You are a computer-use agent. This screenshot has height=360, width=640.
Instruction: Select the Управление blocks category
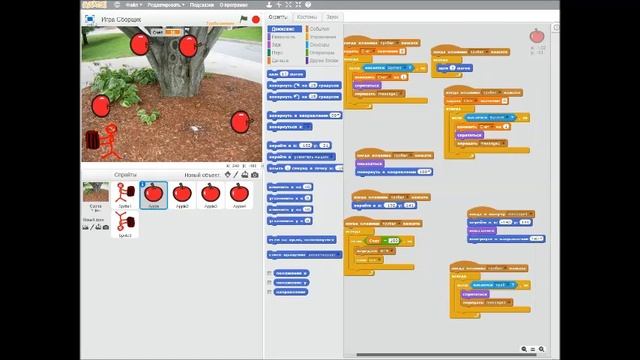[323, 37]
